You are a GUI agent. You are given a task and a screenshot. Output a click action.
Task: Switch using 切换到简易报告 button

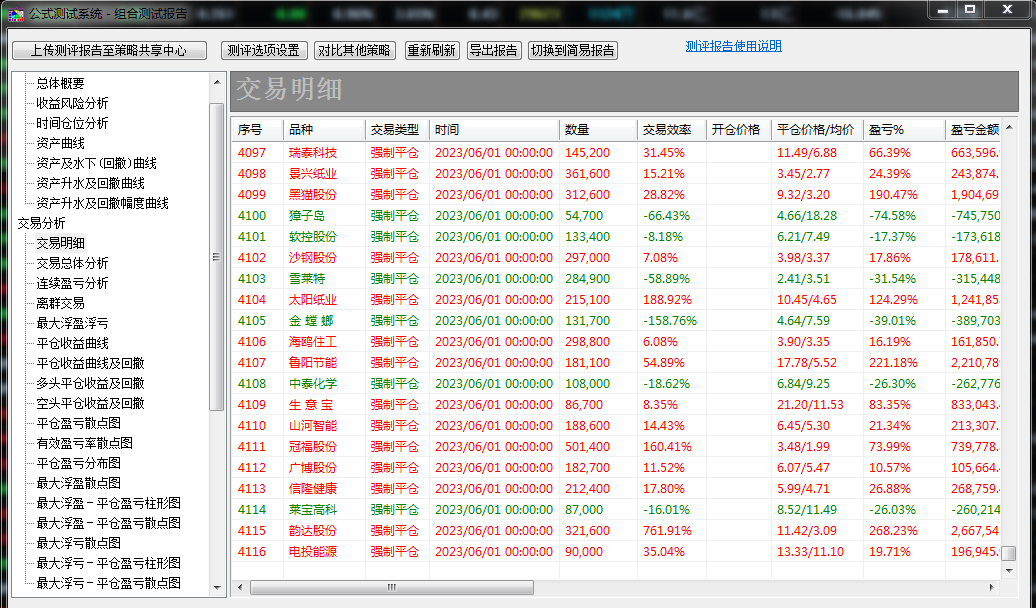coord(573,50)
